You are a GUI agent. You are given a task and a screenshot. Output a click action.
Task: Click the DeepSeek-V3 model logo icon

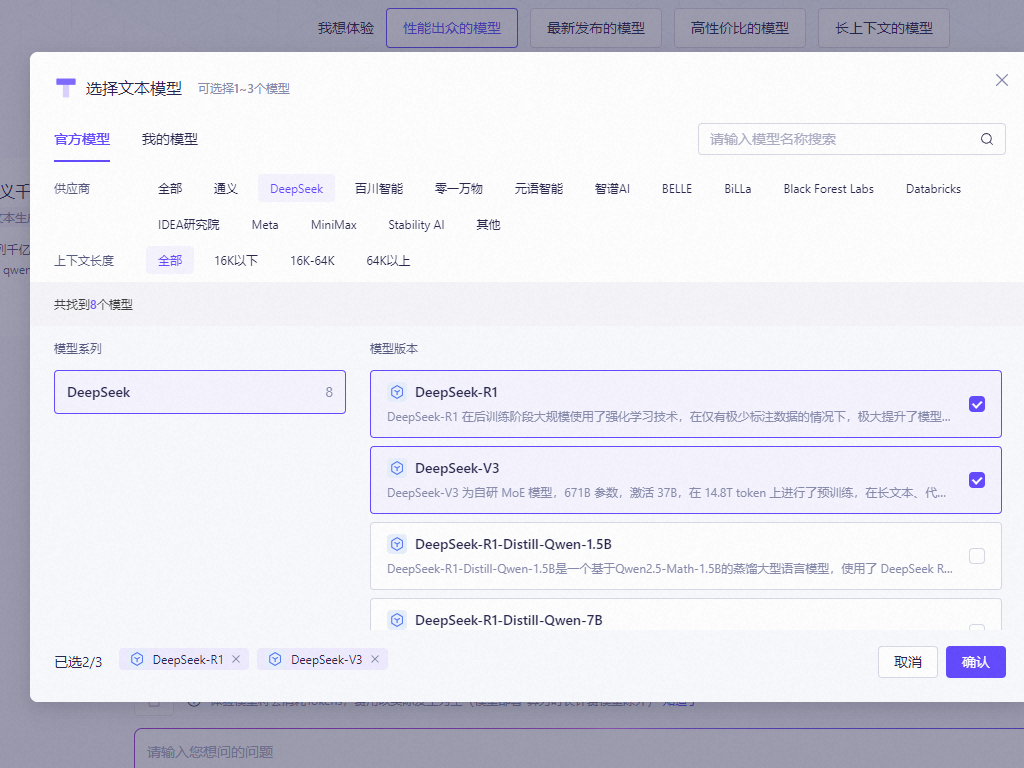click(x=397, y=468)
